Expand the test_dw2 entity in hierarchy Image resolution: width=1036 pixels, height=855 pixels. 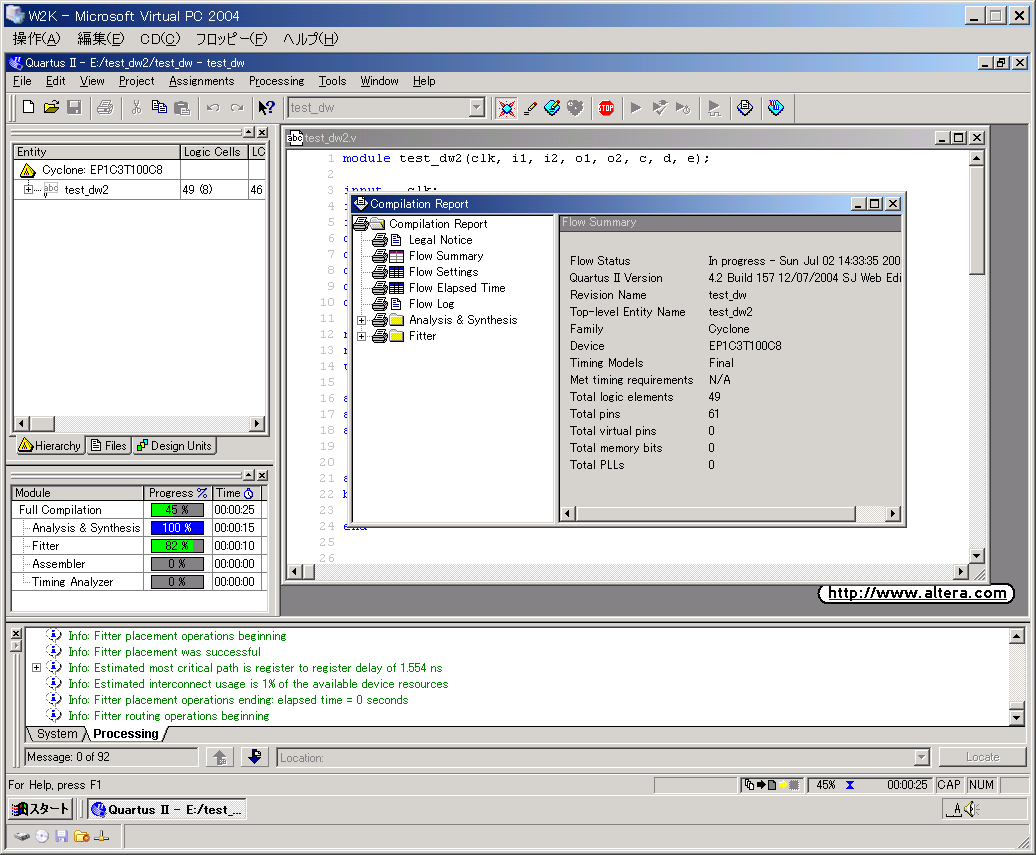28,190
